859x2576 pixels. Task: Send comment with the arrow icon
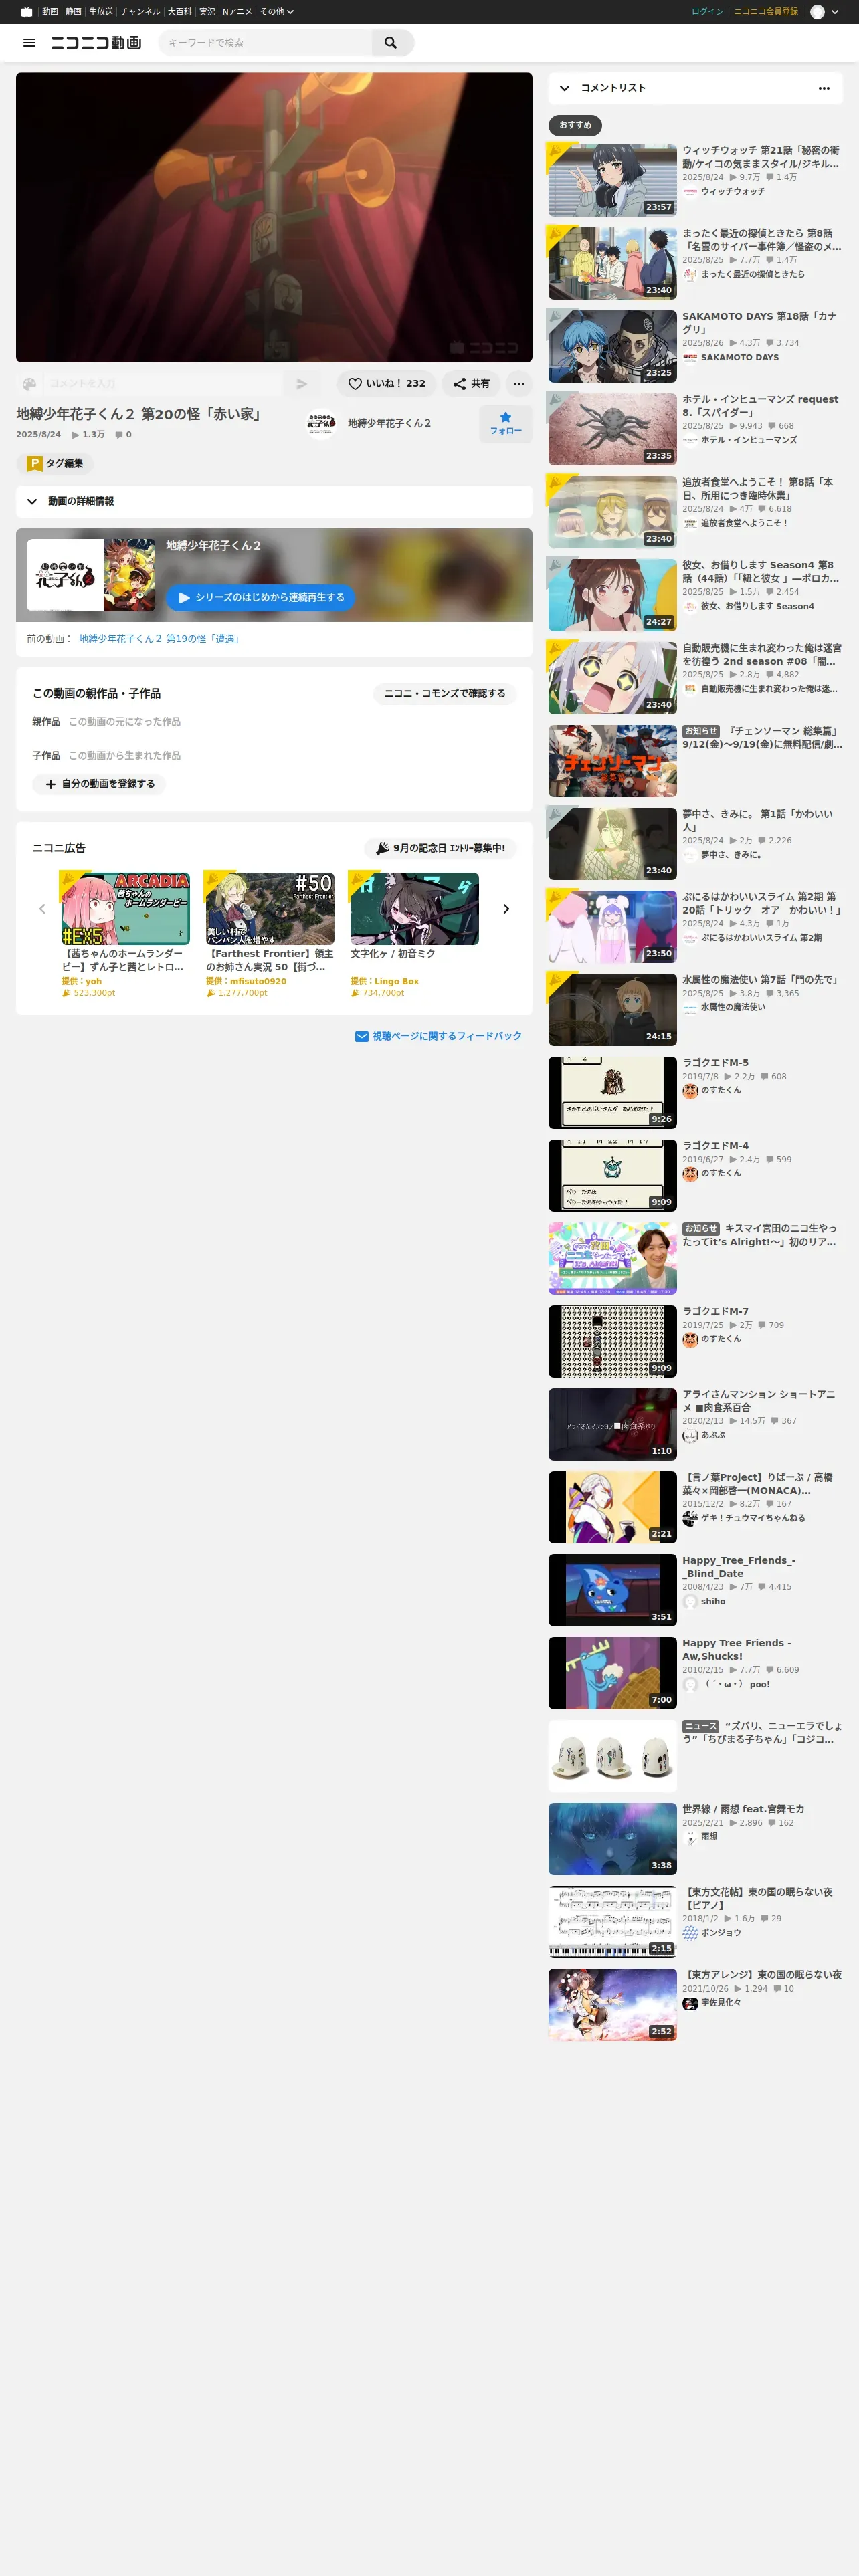pyautogui.click(x=302, y=383)
